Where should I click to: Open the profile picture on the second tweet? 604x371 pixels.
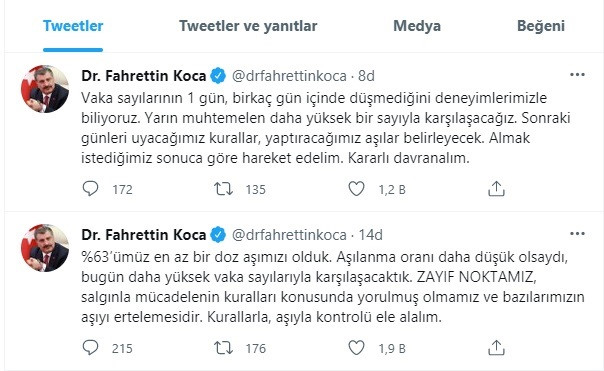[45, 248]
